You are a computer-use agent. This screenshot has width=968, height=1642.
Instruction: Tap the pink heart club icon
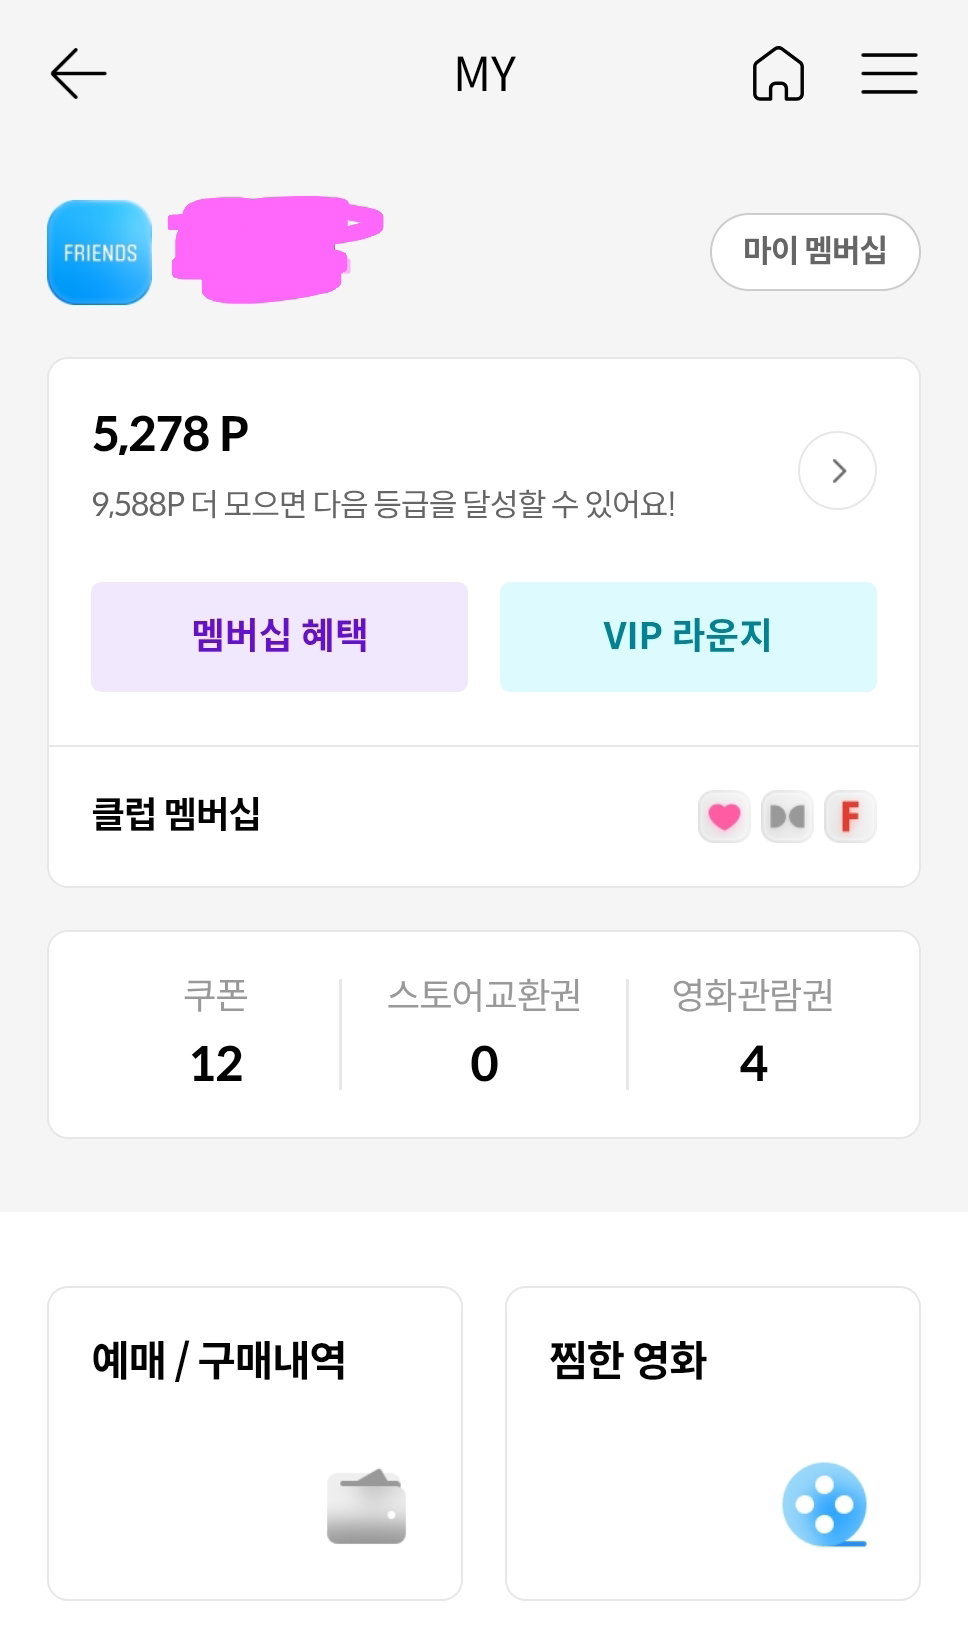tap(724, 817)
